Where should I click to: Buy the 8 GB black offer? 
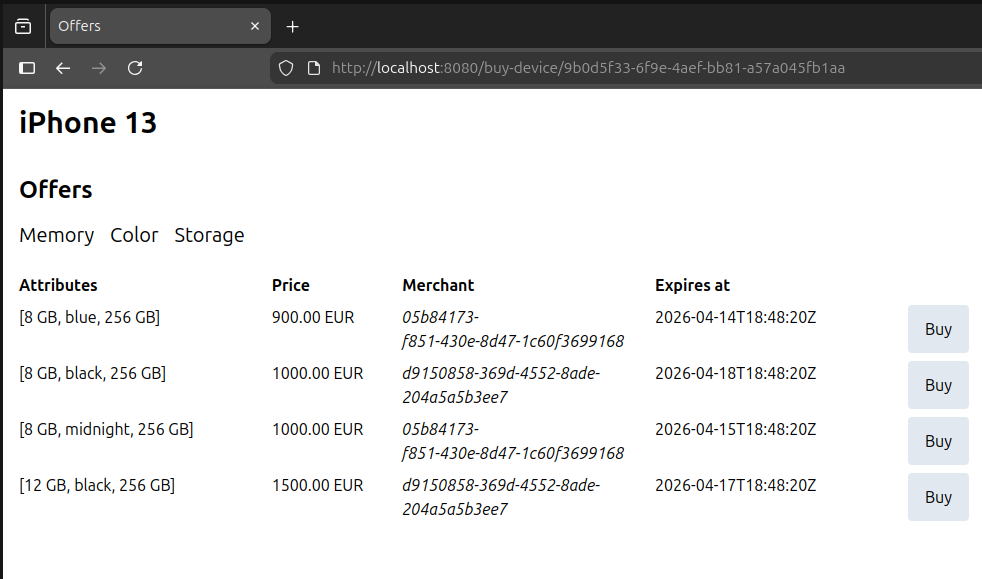(937, 385)
